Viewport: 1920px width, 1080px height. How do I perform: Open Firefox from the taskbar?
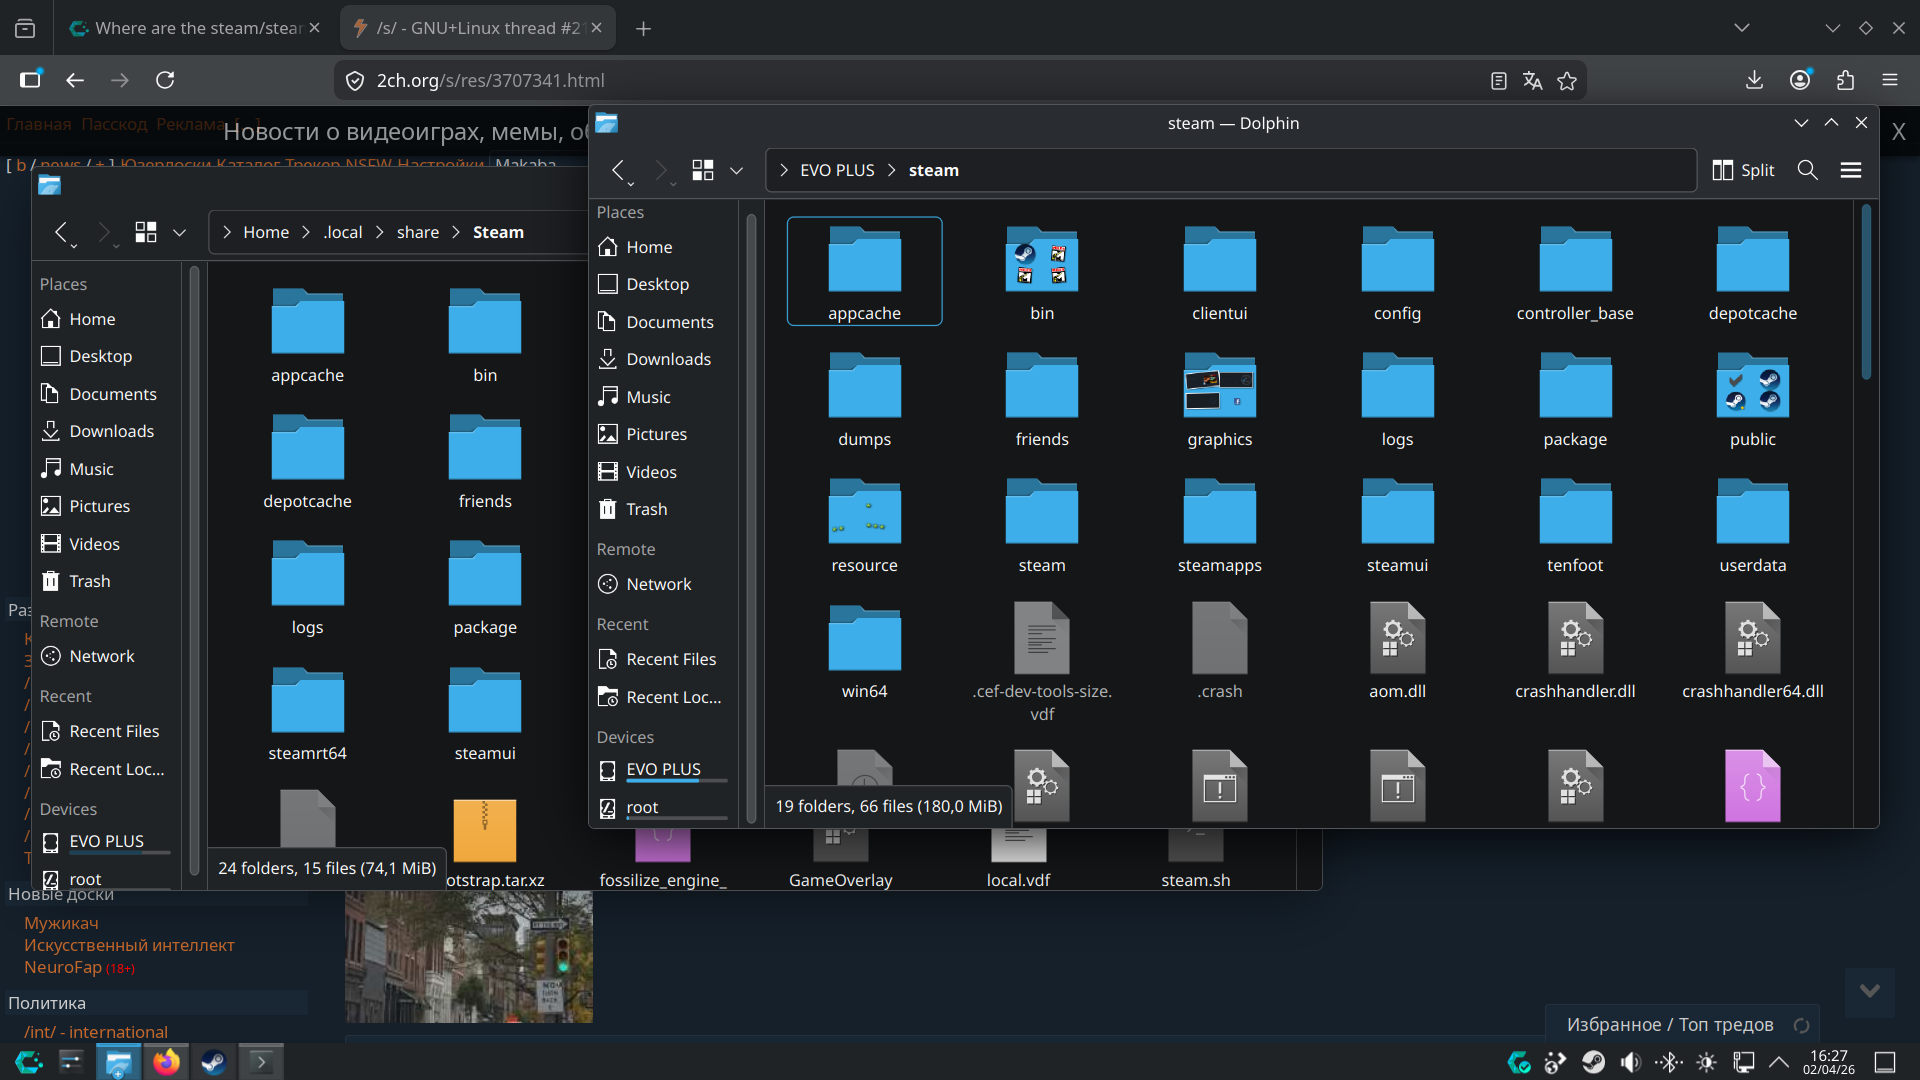[166, 1061]
